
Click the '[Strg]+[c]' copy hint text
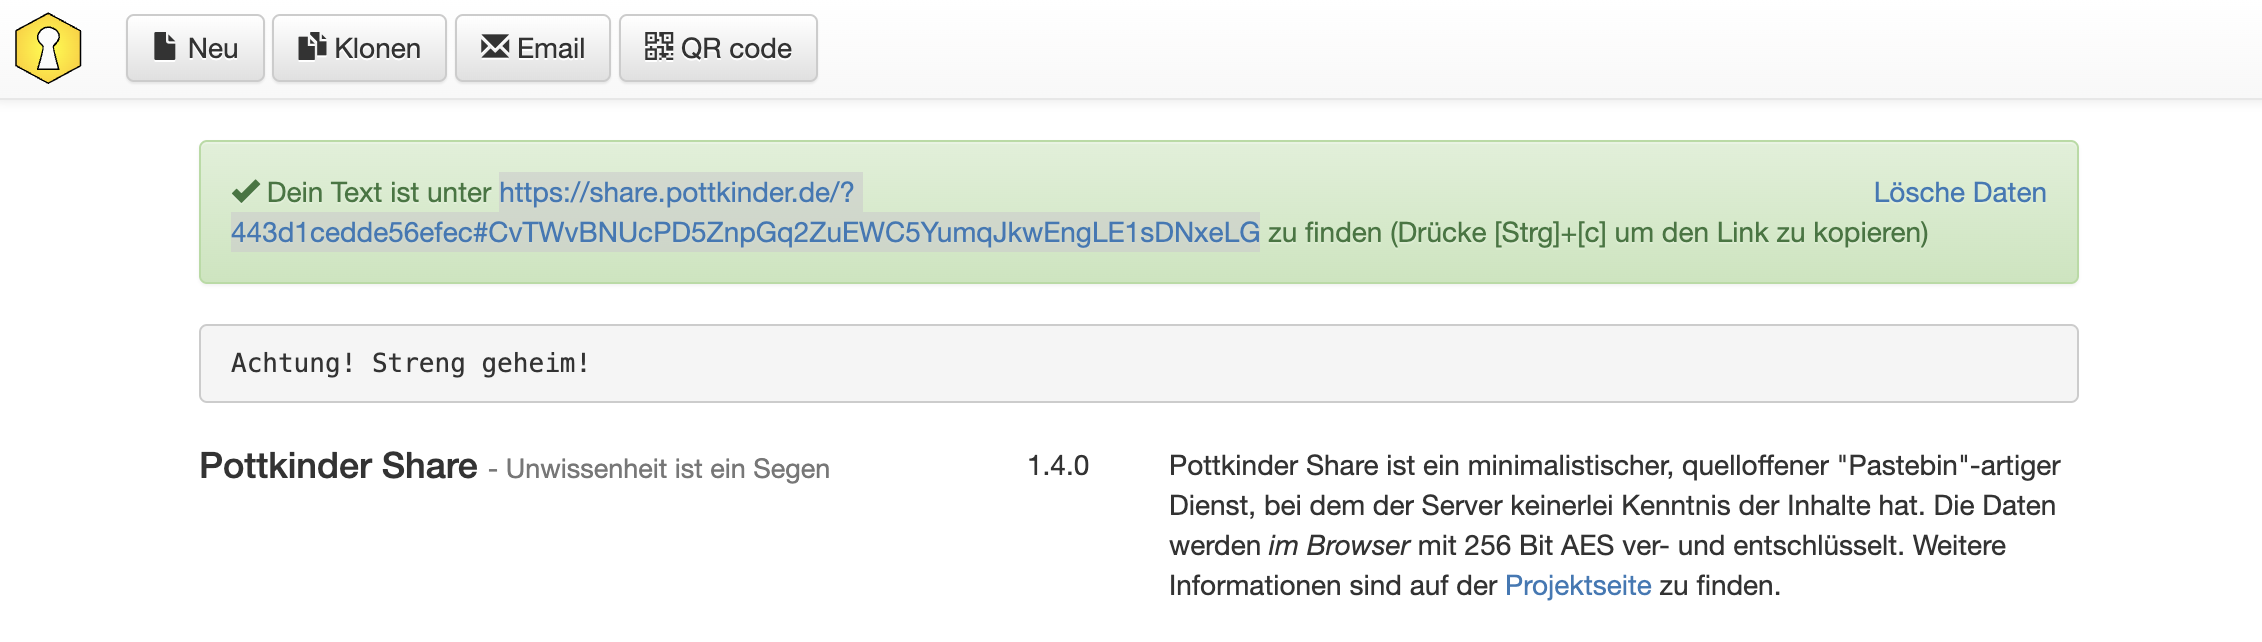click(1549, 232)
